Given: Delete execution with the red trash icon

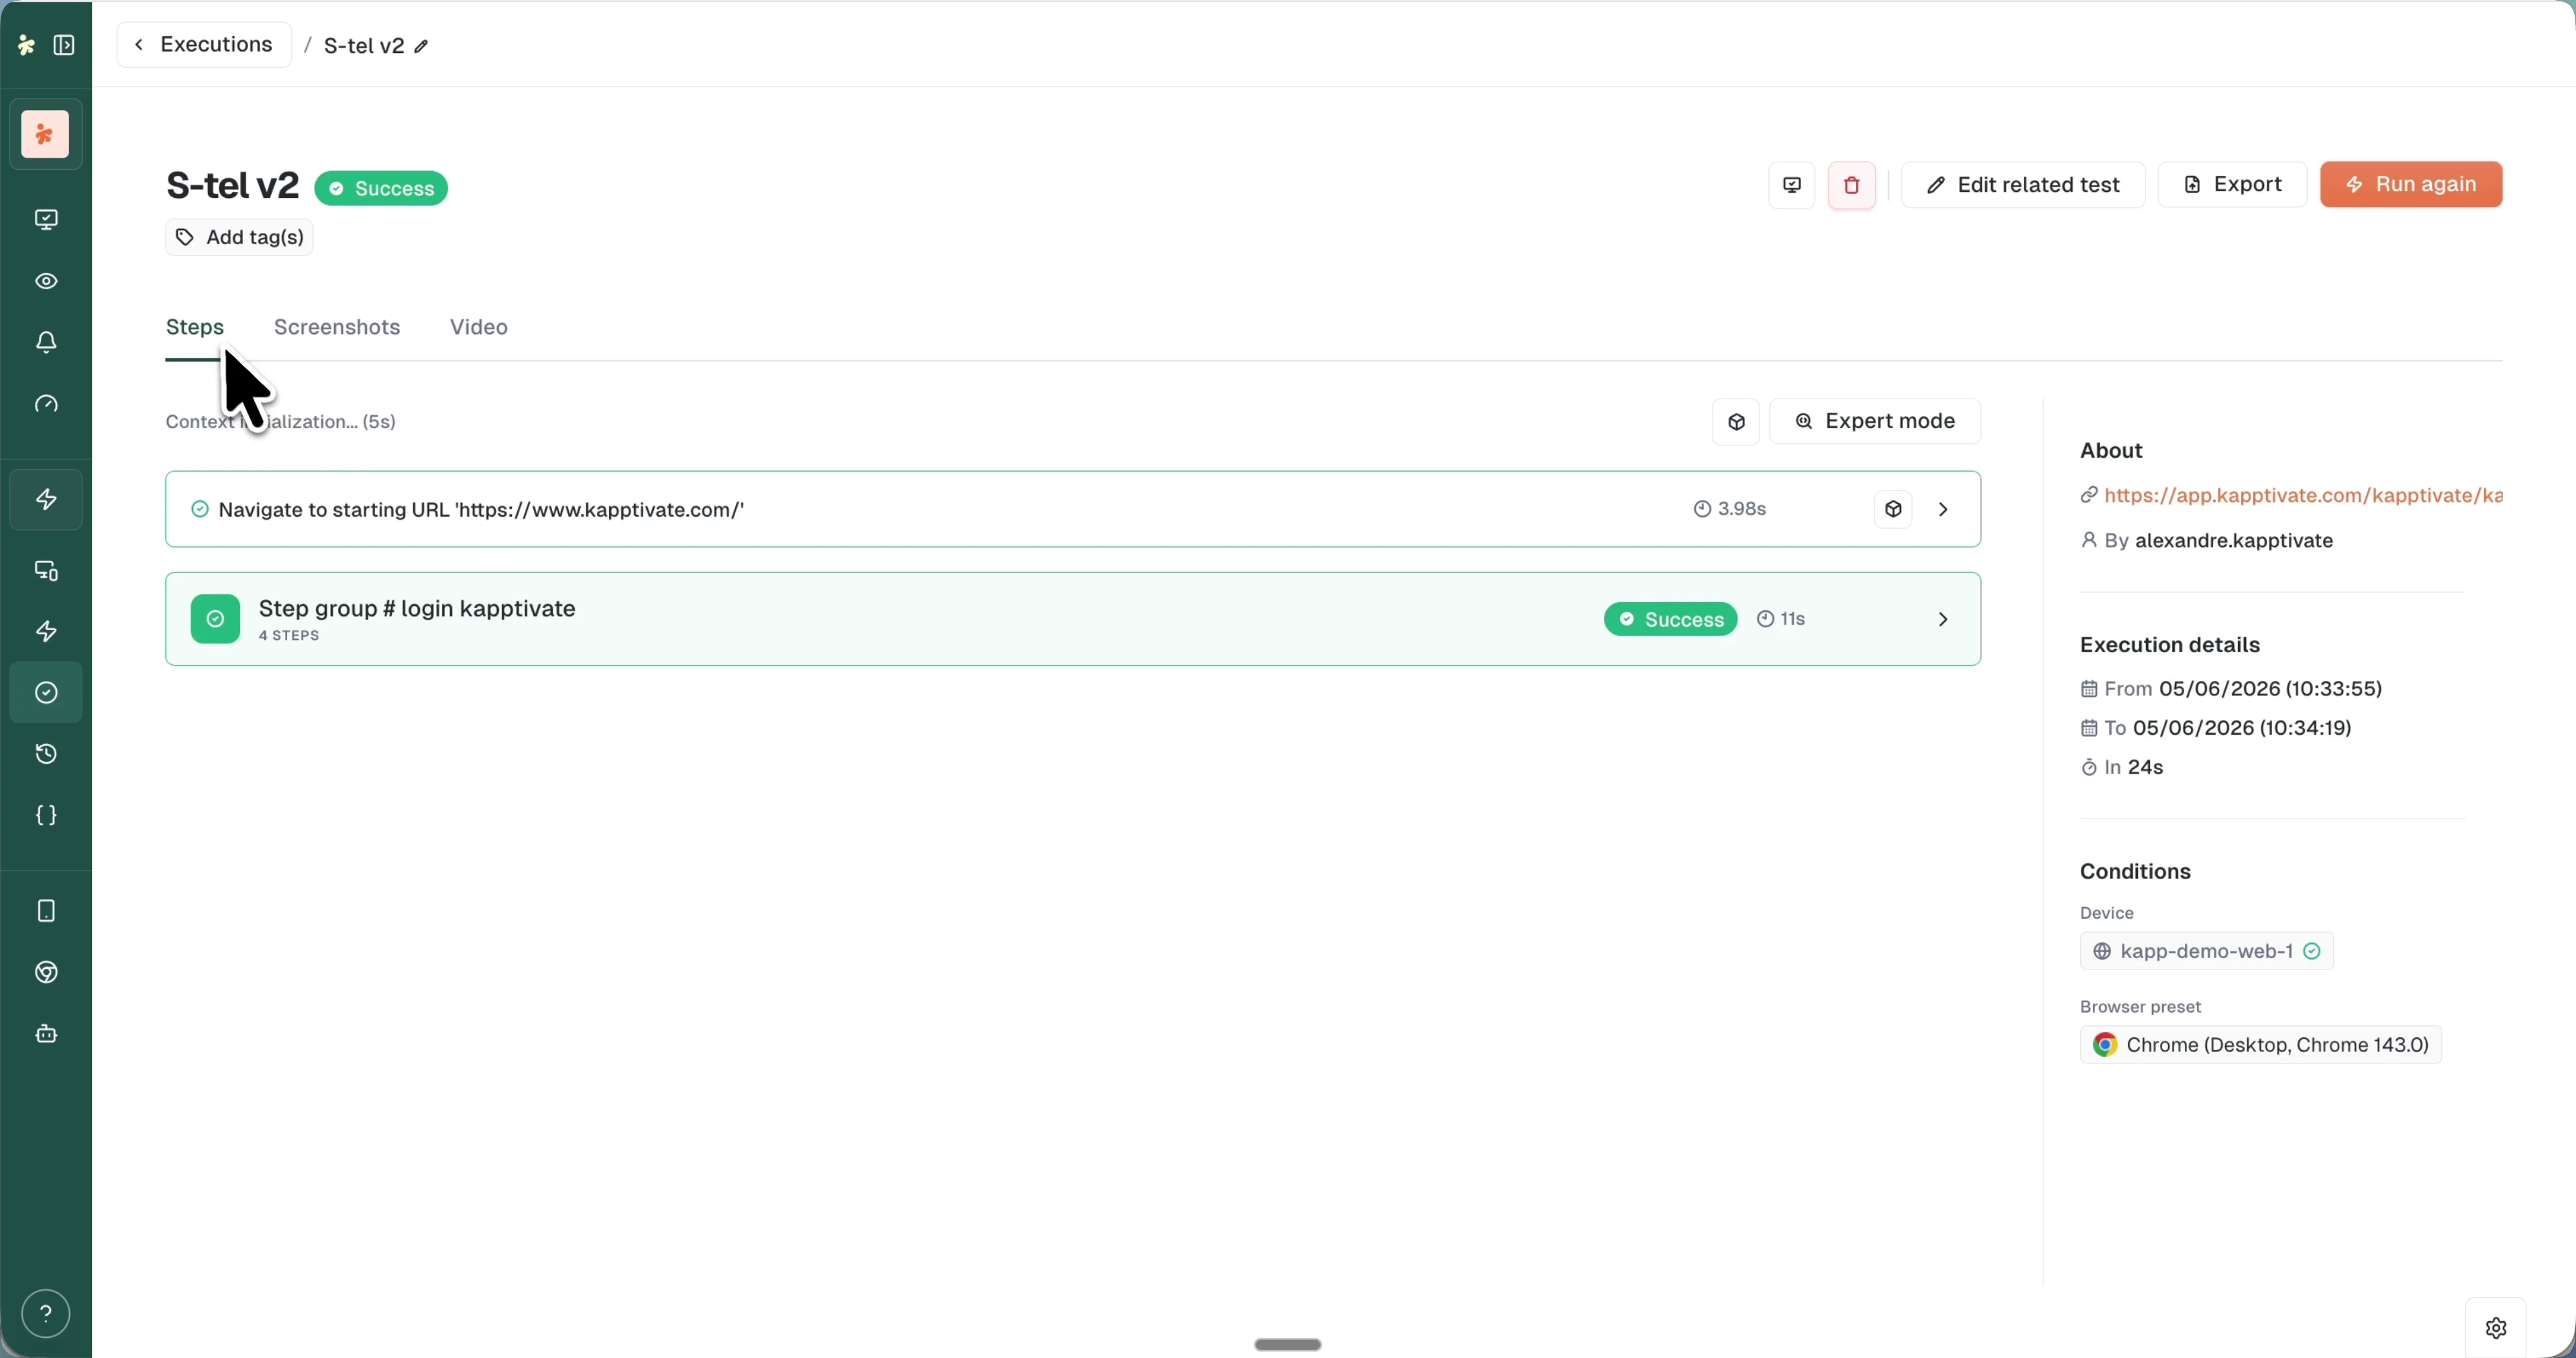Looking at the screenshot, I should (x=1852, y=185).
